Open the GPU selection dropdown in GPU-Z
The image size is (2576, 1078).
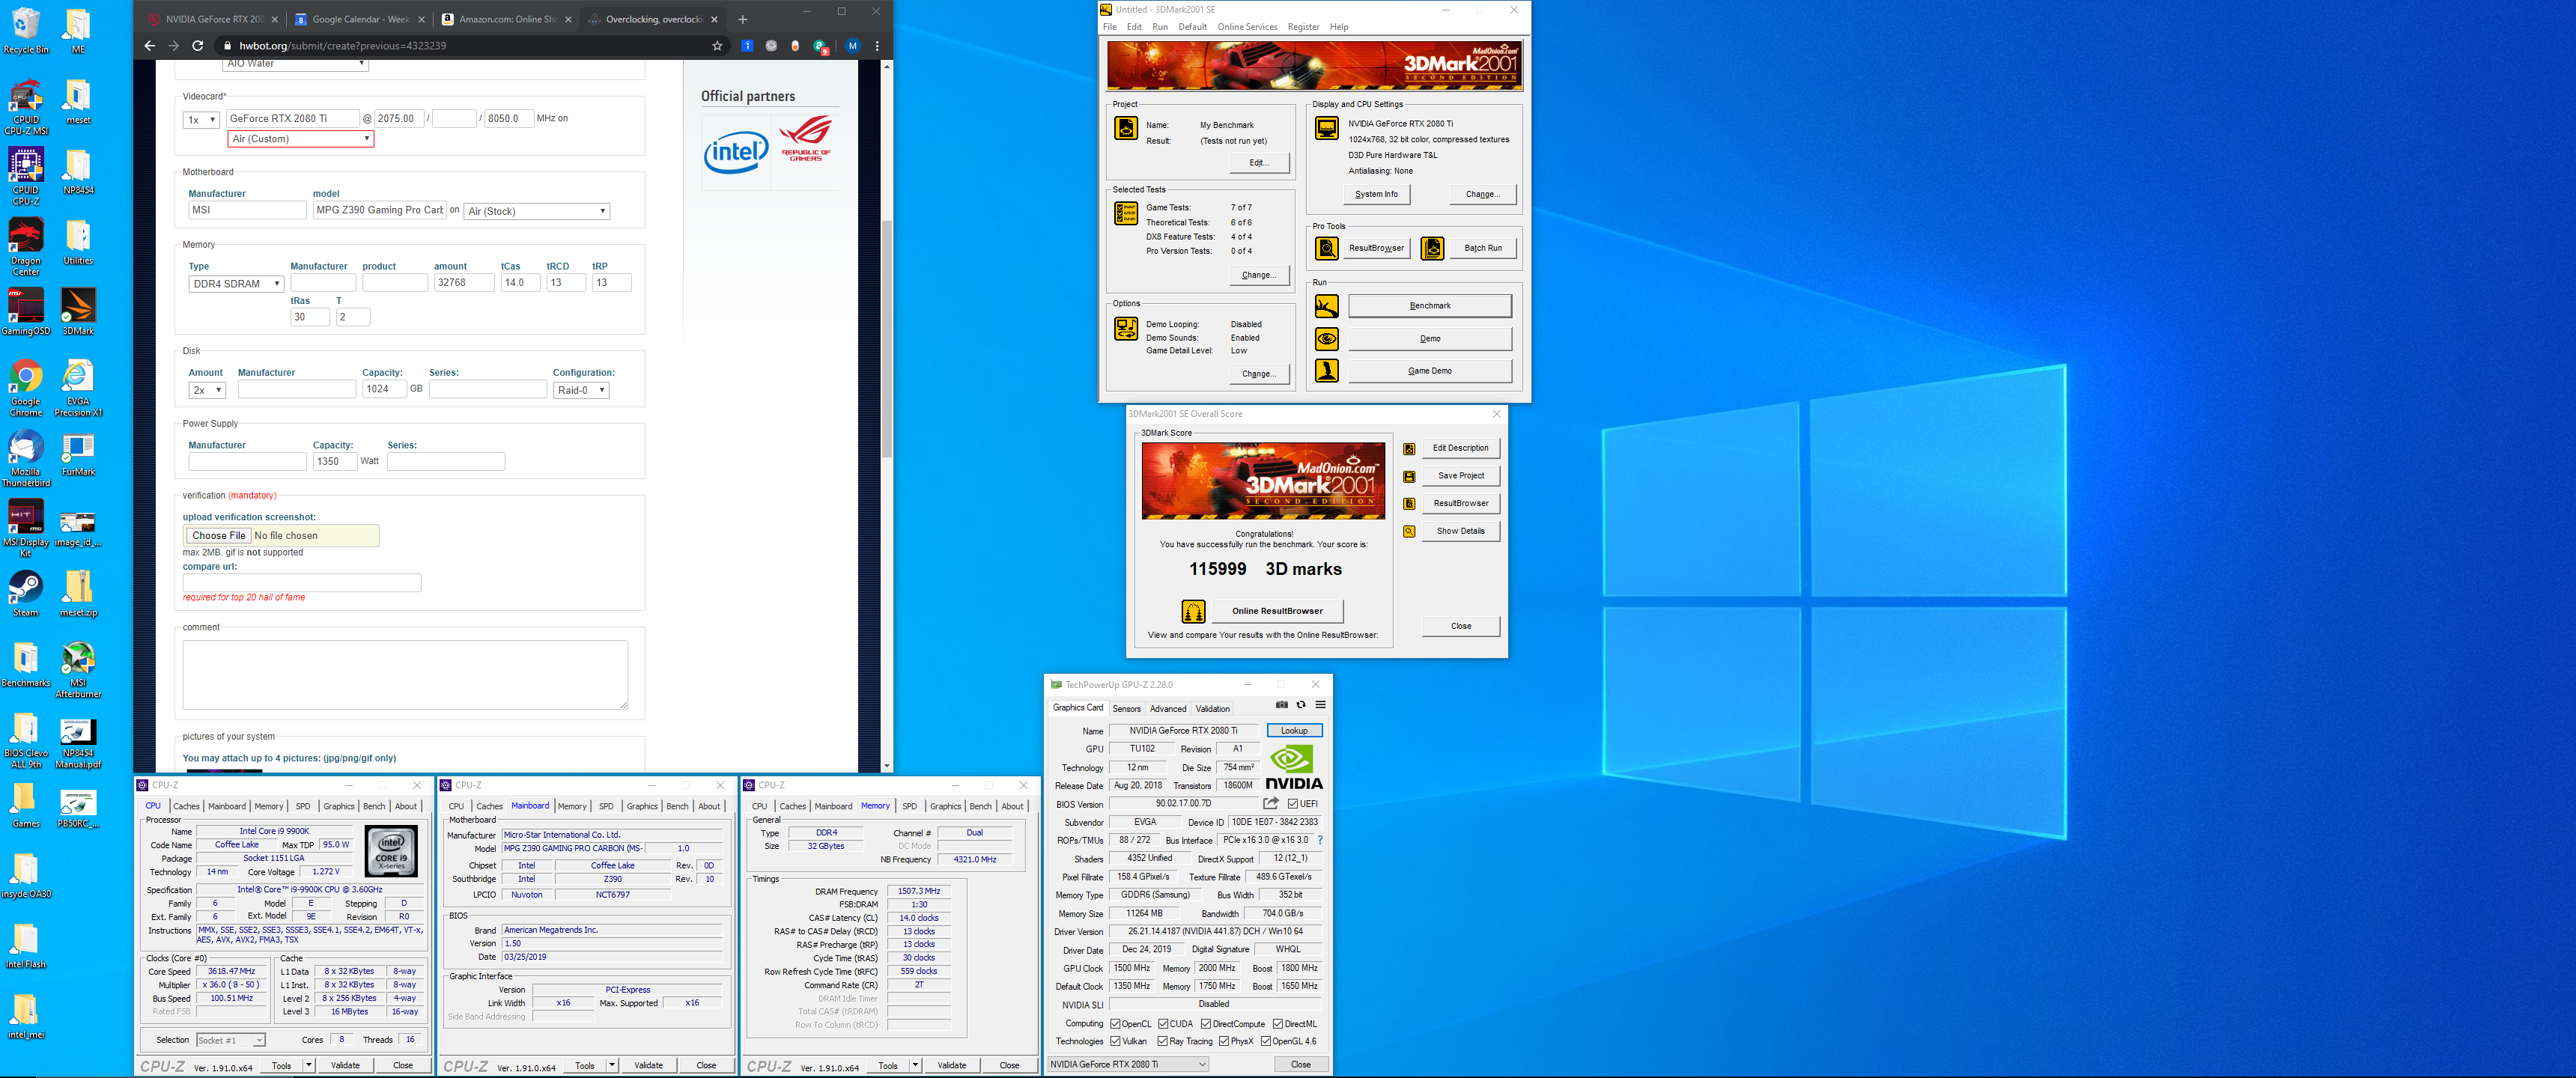pos(1128,1065)
